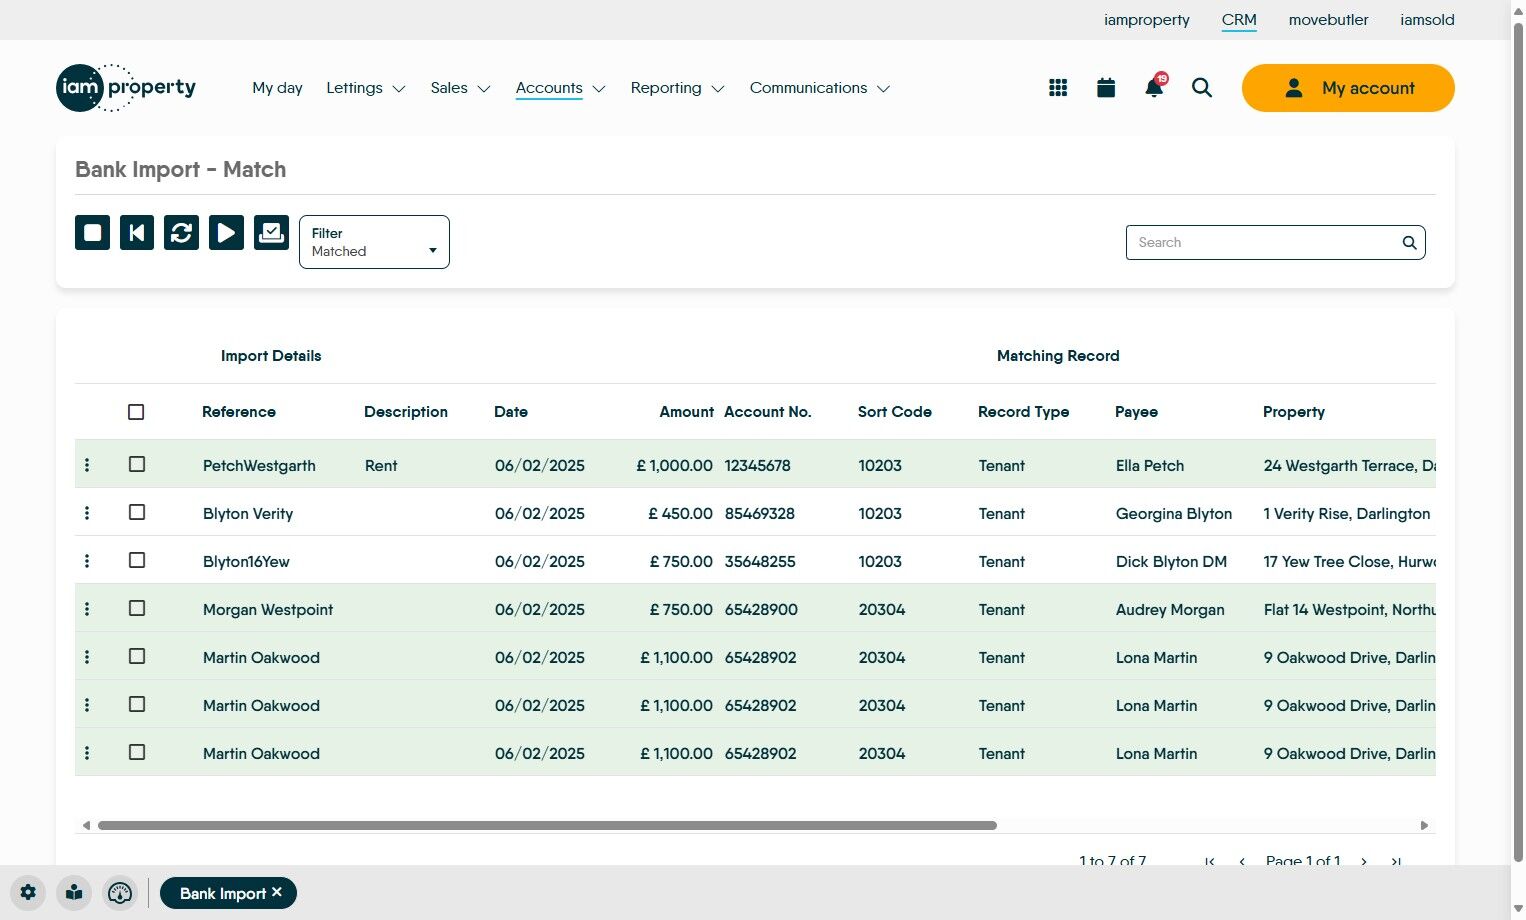Toggle the select-all header checkbox
Screen dimensions: 1526x920
[136, 412]
